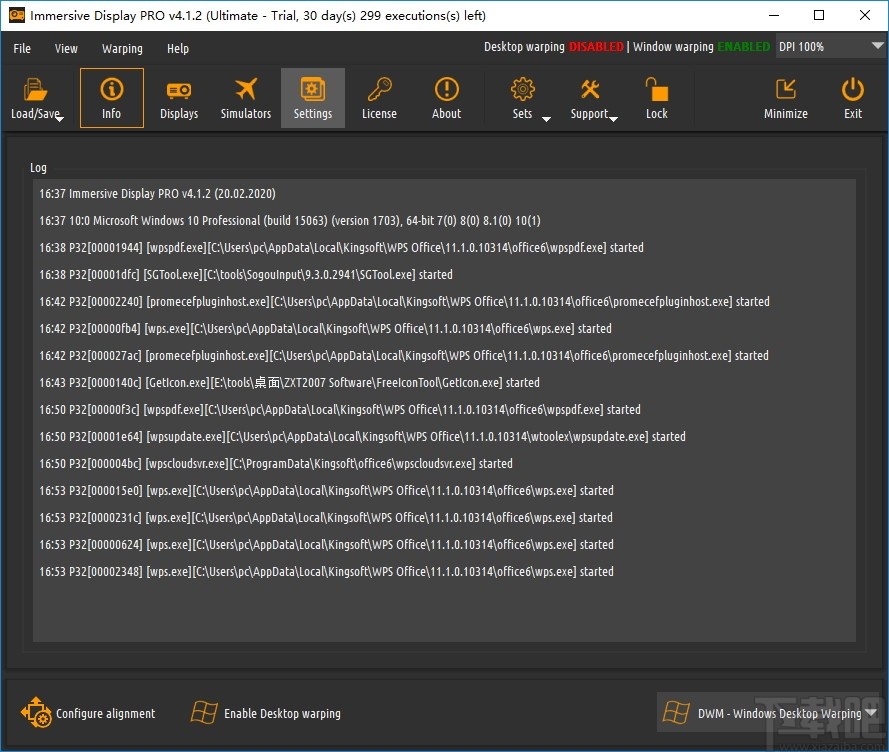Click the Sets gear icon
889x752 pixels.
click(x=522, y=90)
